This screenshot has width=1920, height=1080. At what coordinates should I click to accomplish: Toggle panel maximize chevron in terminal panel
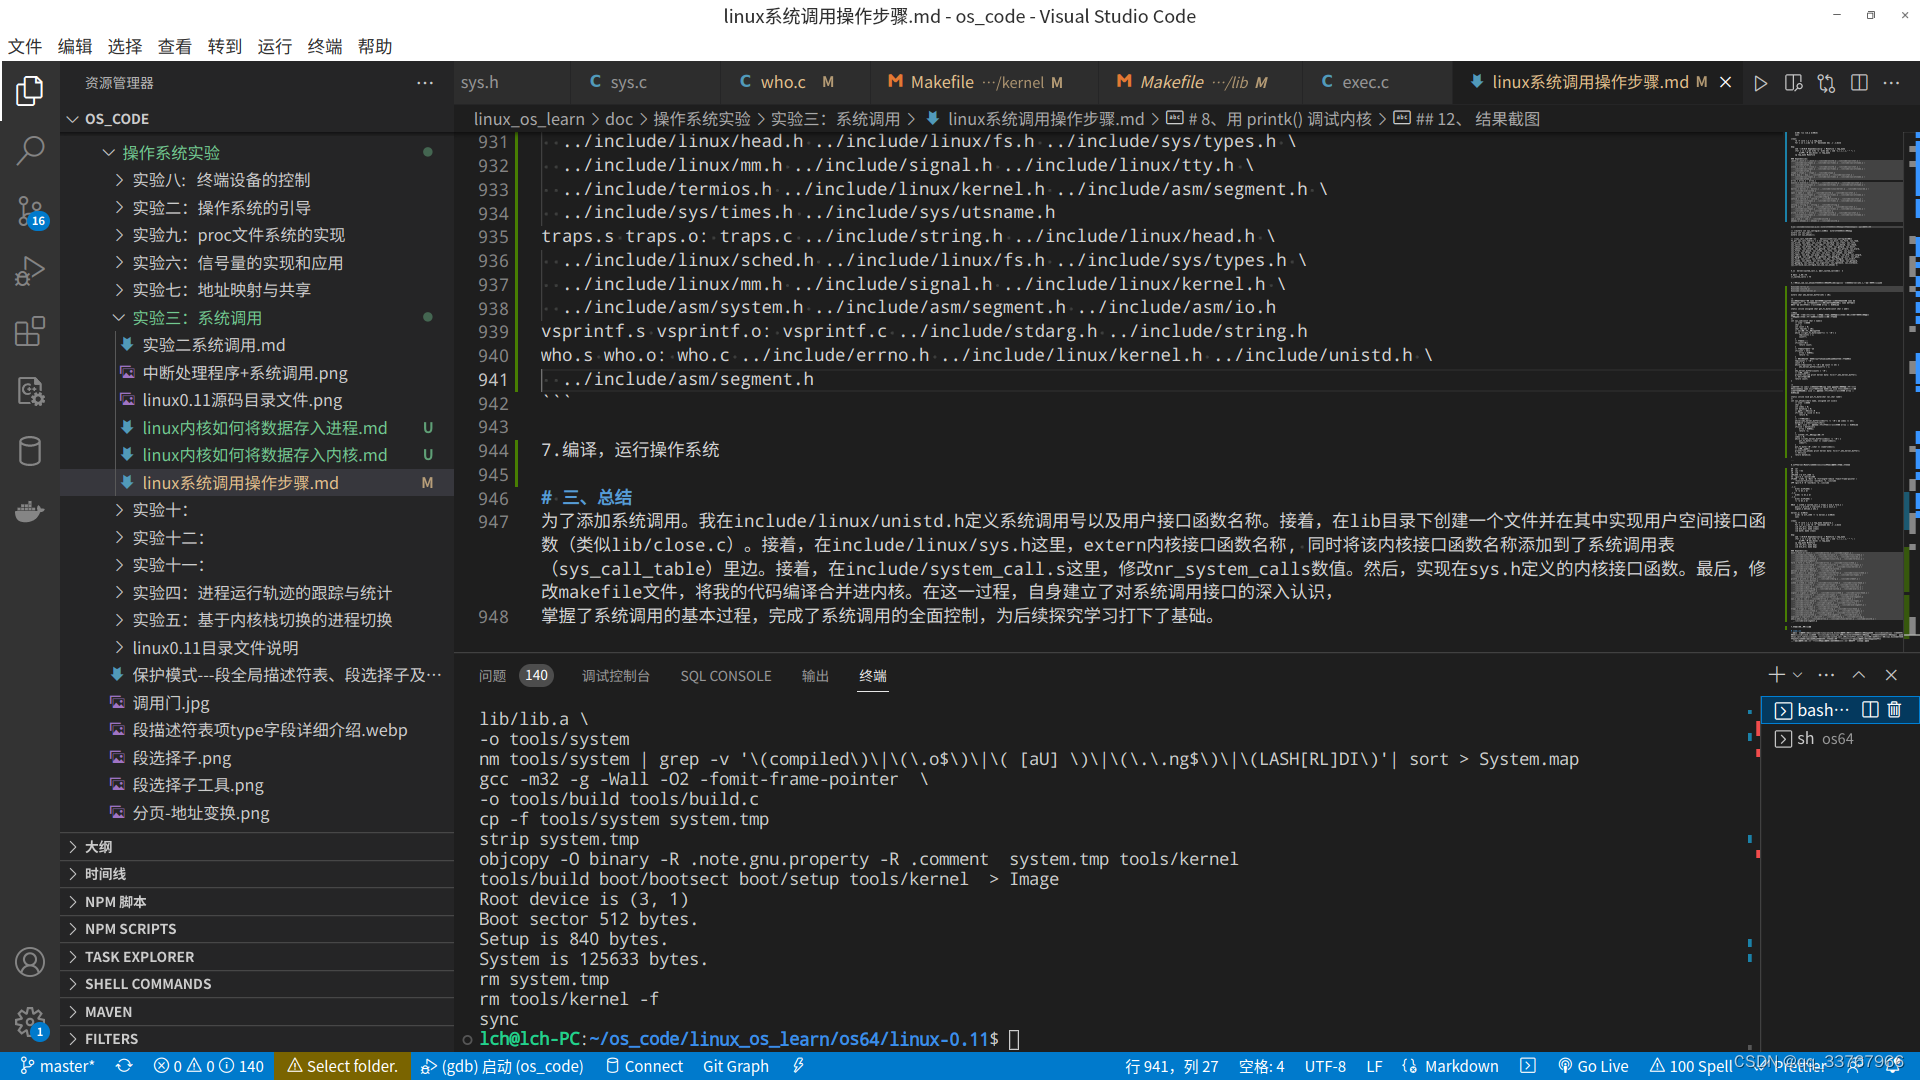(1858, 675)
